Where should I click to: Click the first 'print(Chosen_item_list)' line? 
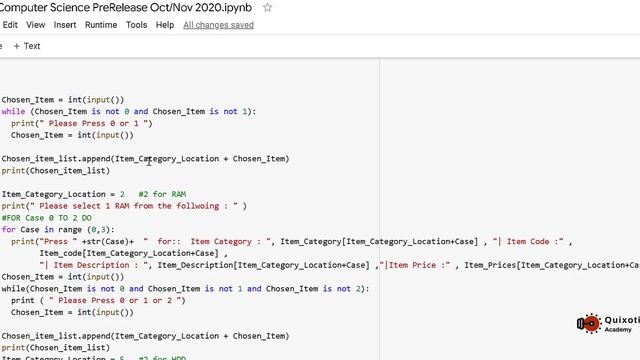[x=56, y=171]
